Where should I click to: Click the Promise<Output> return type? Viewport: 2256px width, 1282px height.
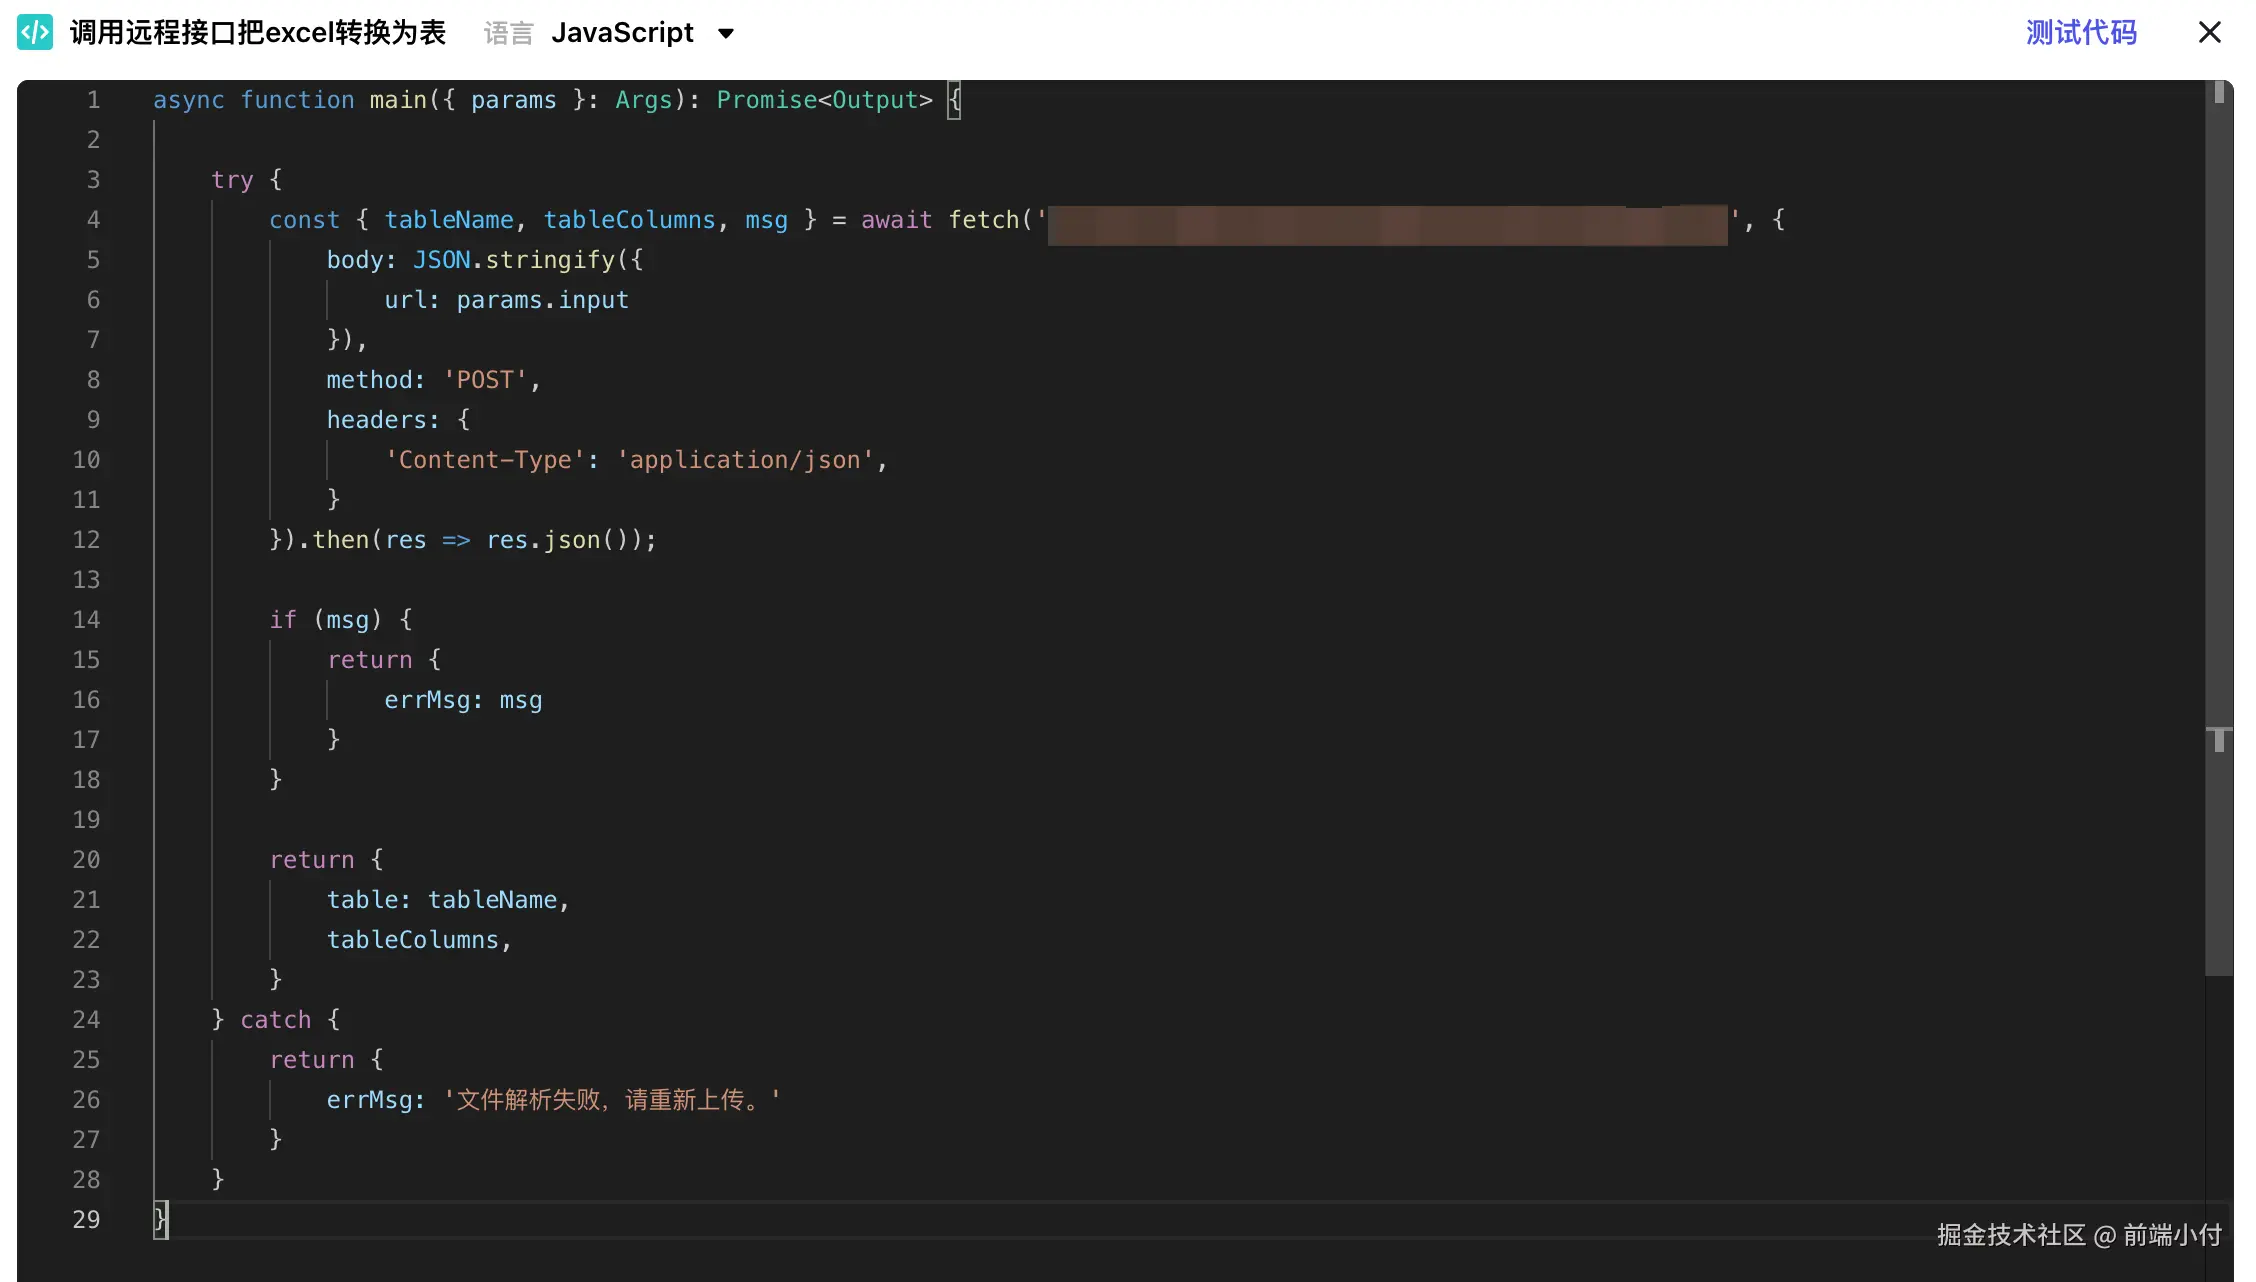click(824, 100)
